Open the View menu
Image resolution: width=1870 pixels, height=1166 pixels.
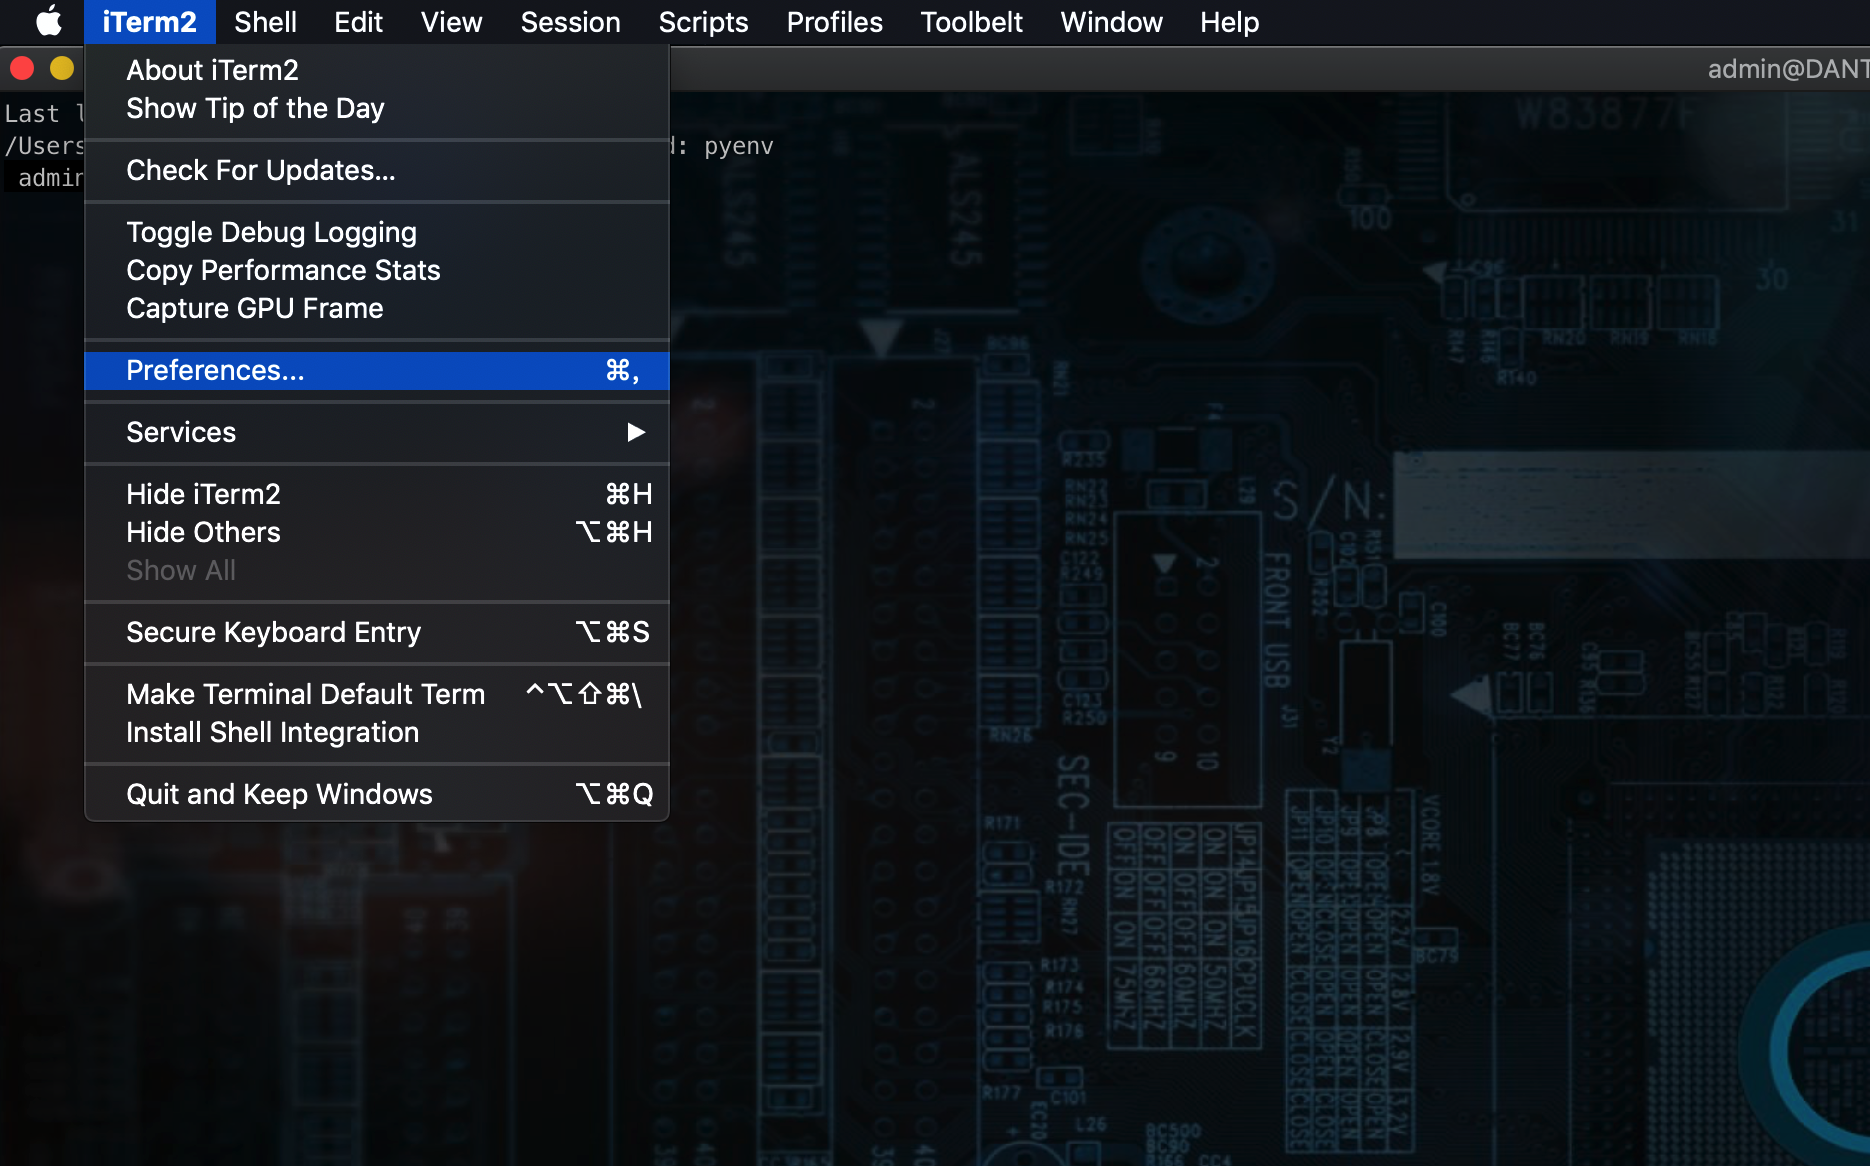click(x=451, y=22)
